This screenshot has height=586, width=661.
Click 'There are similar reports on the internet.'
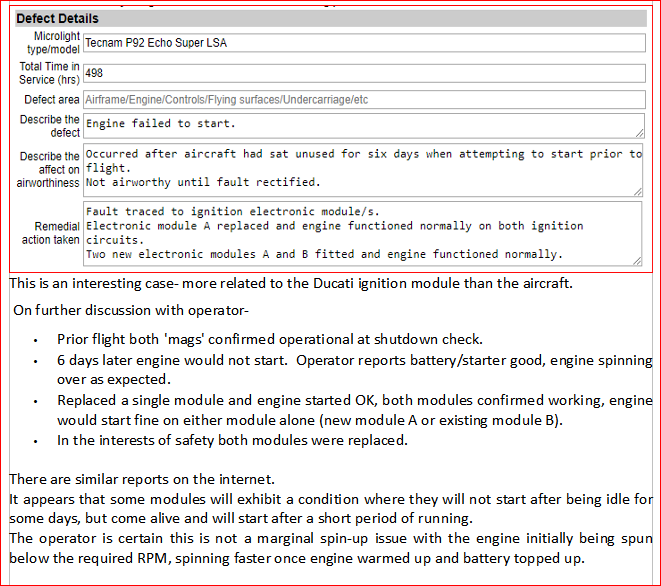coord(142,479)
